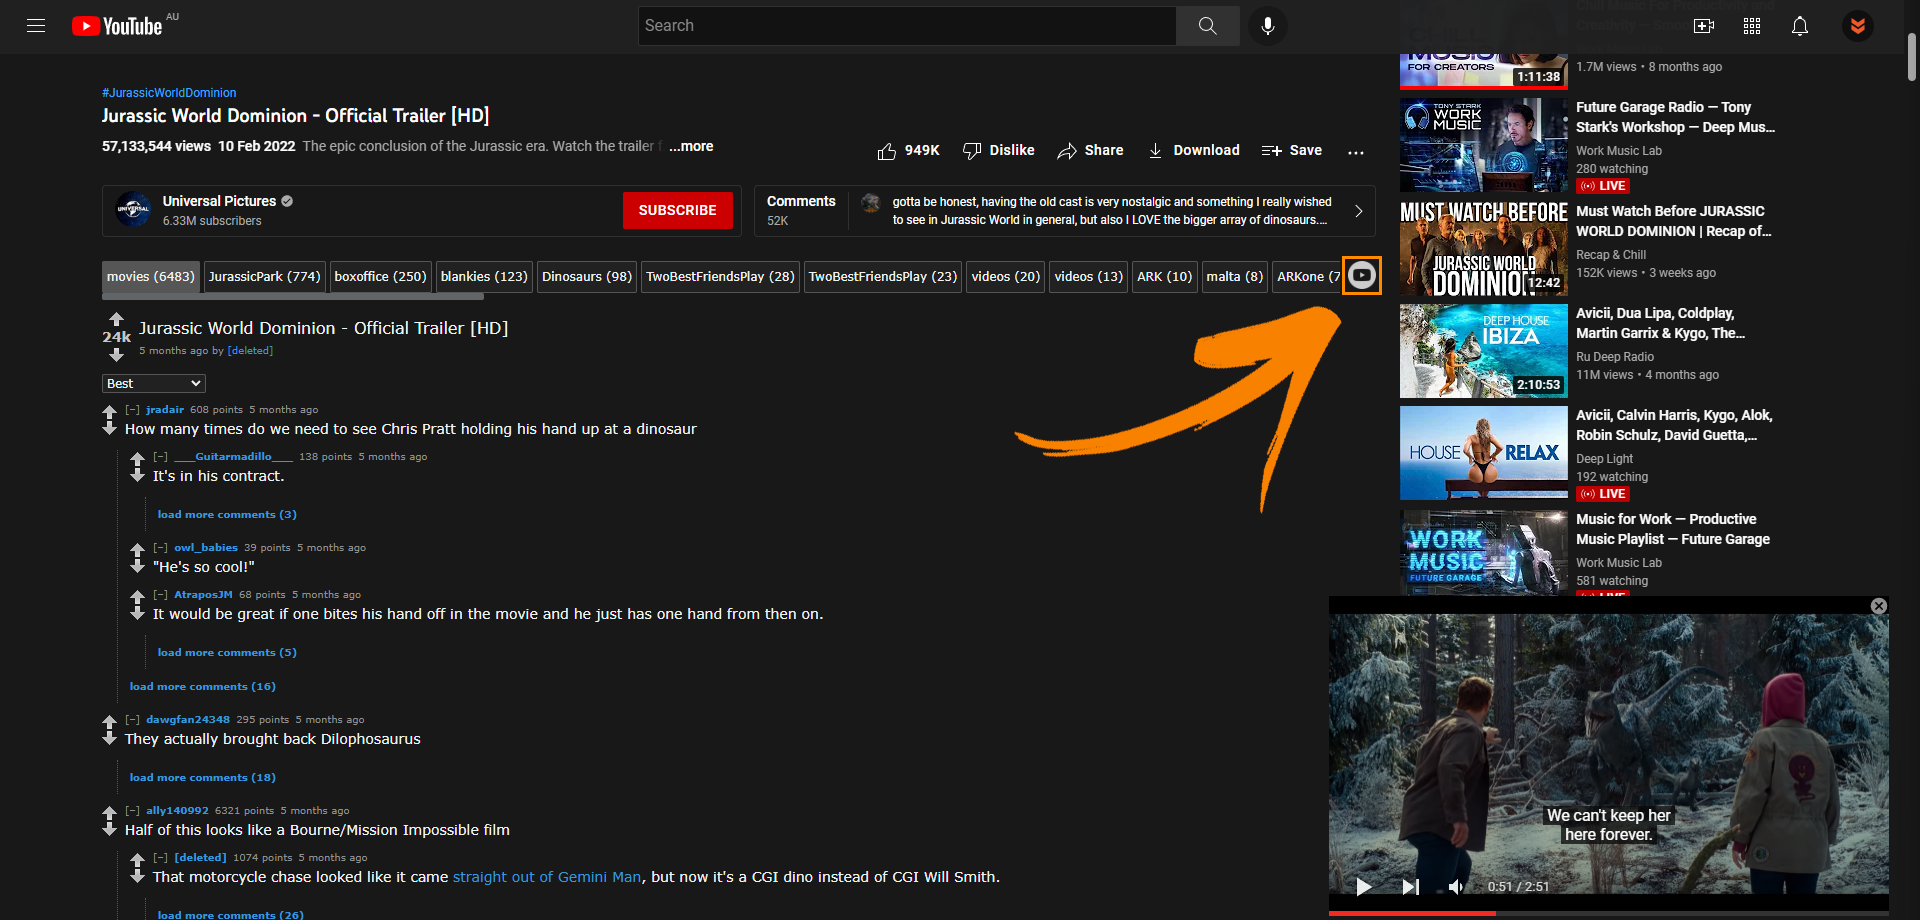Select Dinosaurs (98) tab
This screenshot has width=1920, height=920.
[587, 277]
